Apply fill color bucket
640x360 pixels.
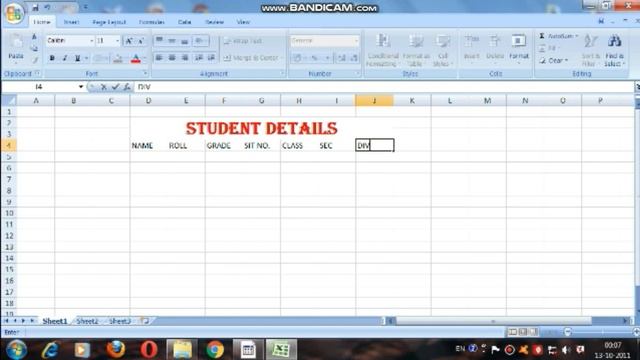tap(118, 59)
